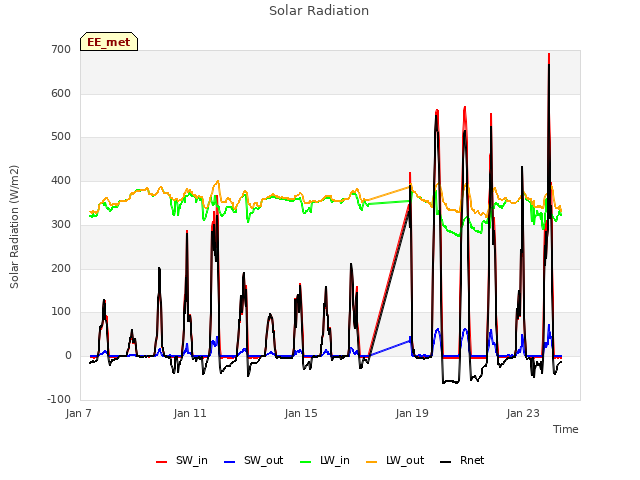The height and width of the screenshot is (480, 640).
Task: Click the Time axis title
Action: [x=565, y=429]
